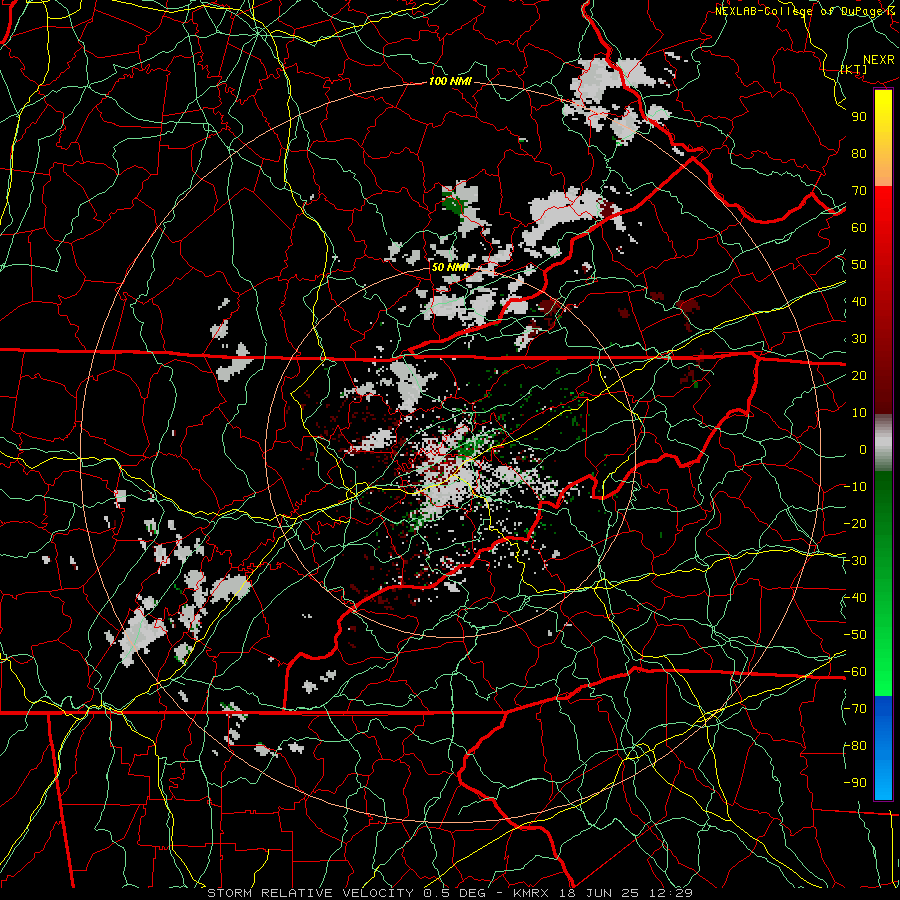Screen dimensions: 900x900
Task: Click the "NEXR" label above the color scale
Action: (x=879, y=60)
